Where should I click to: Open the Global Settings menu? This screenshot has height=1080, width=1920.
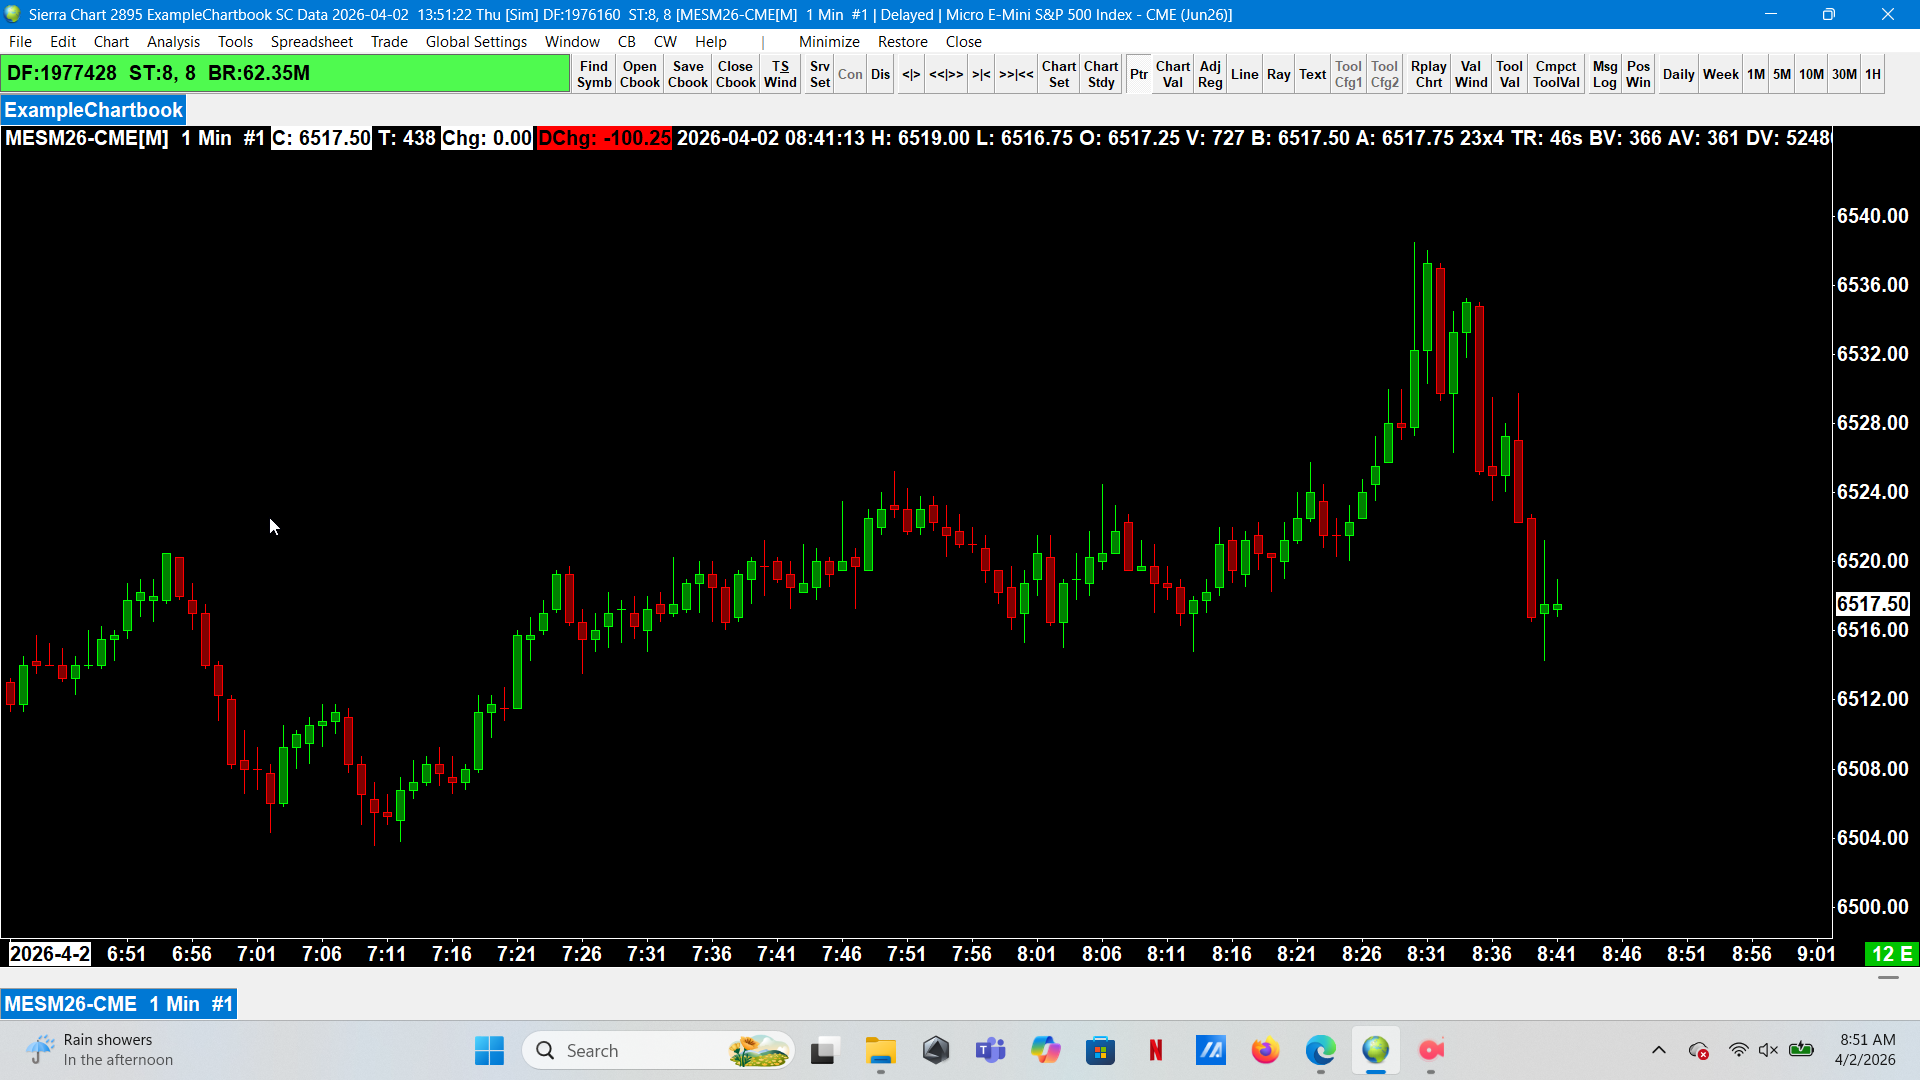click(476, 42)
